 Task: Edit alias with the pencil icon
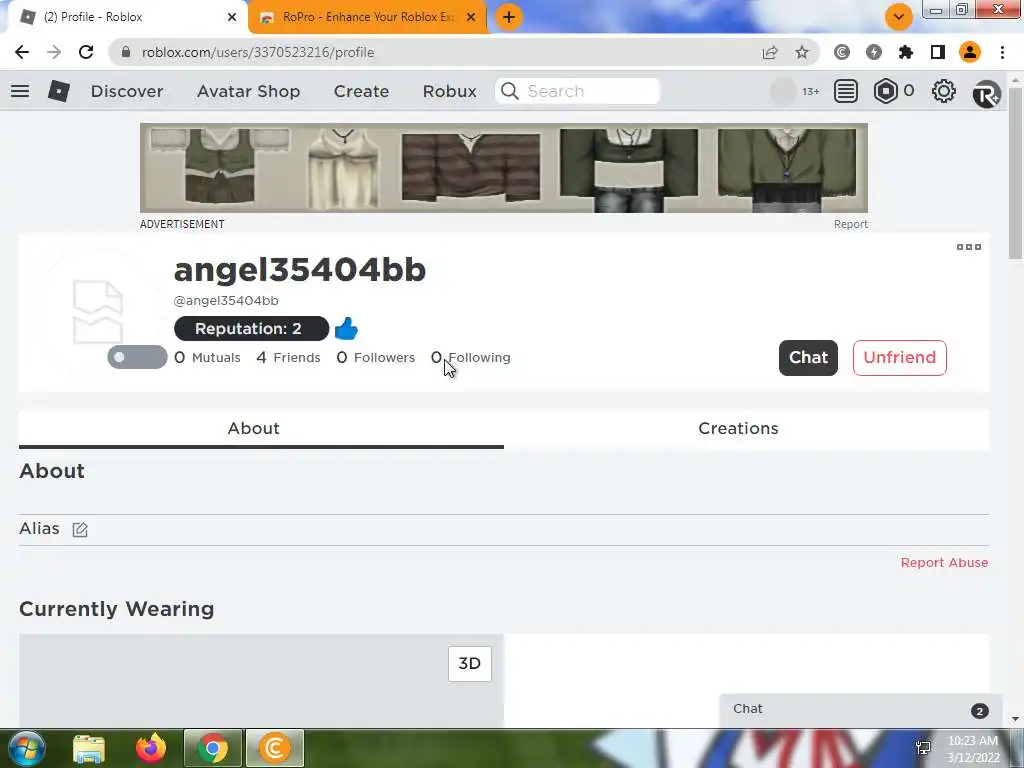tap(80, 529)
